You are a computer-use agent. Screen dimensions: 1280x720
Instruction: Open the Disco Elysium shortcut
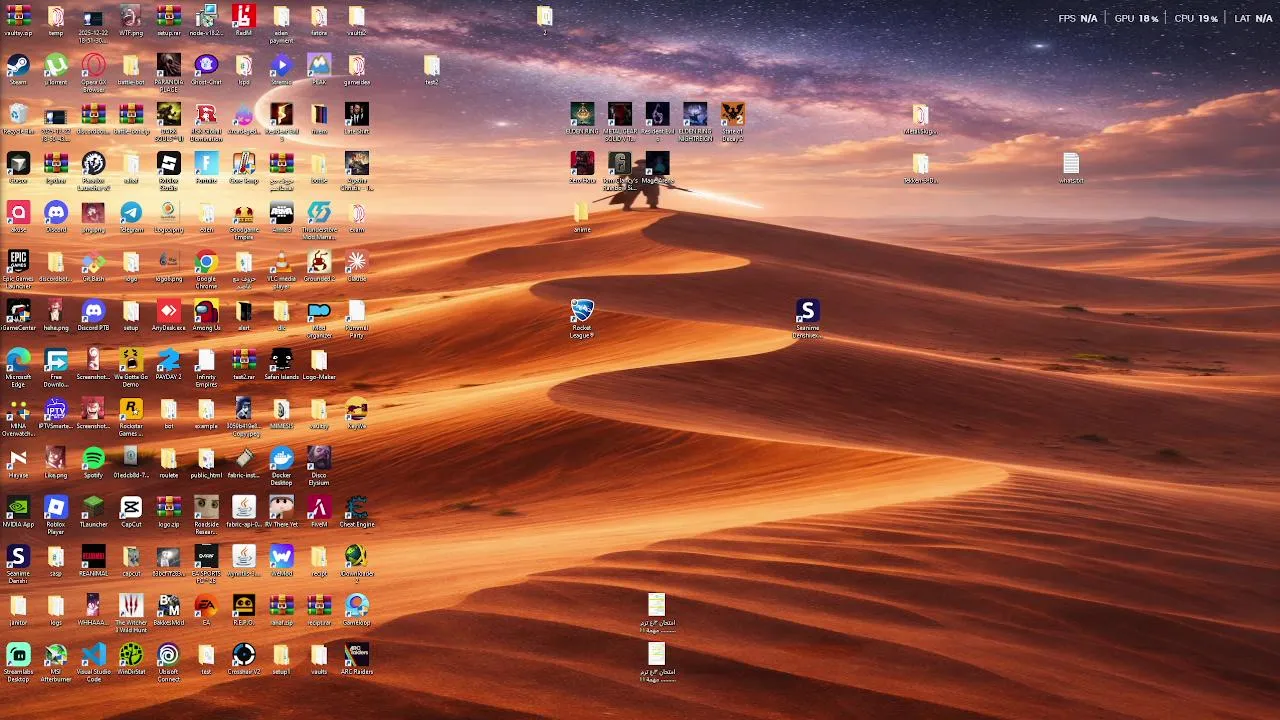(x=319, y=464)
